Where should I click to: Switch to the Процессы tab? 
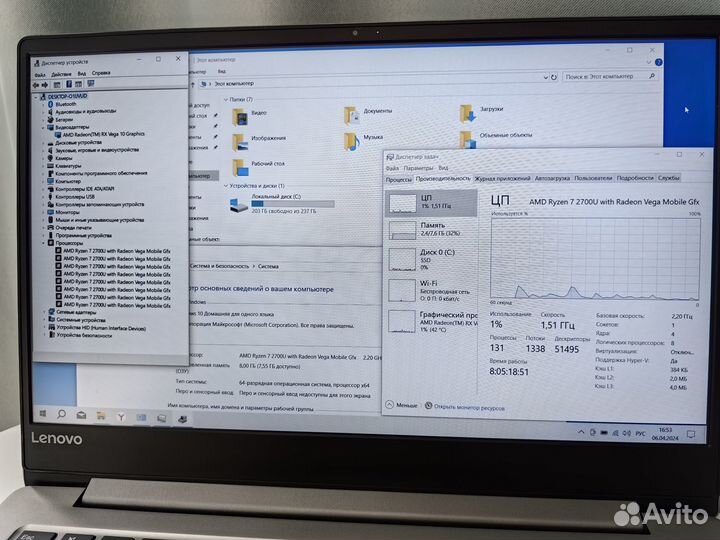[x=399, y=180]
